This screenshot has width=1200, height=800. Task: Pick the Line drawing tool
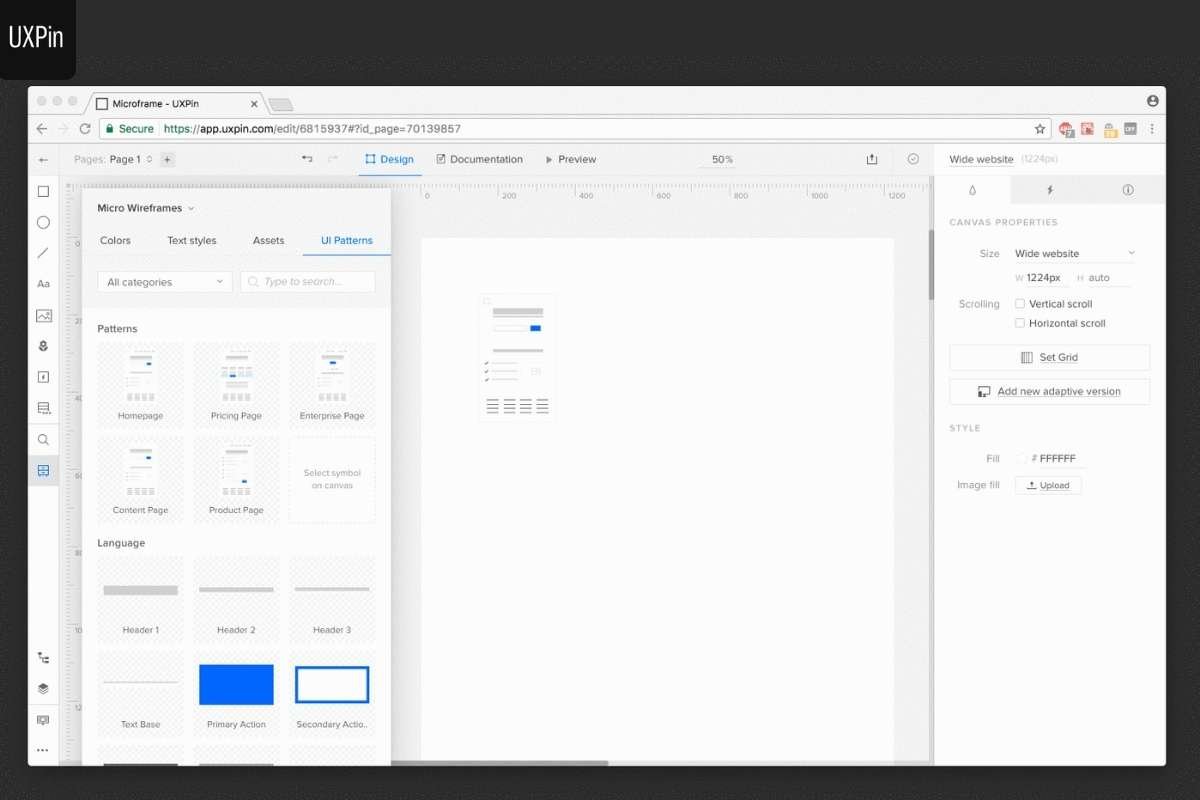(x=43, y=253)
